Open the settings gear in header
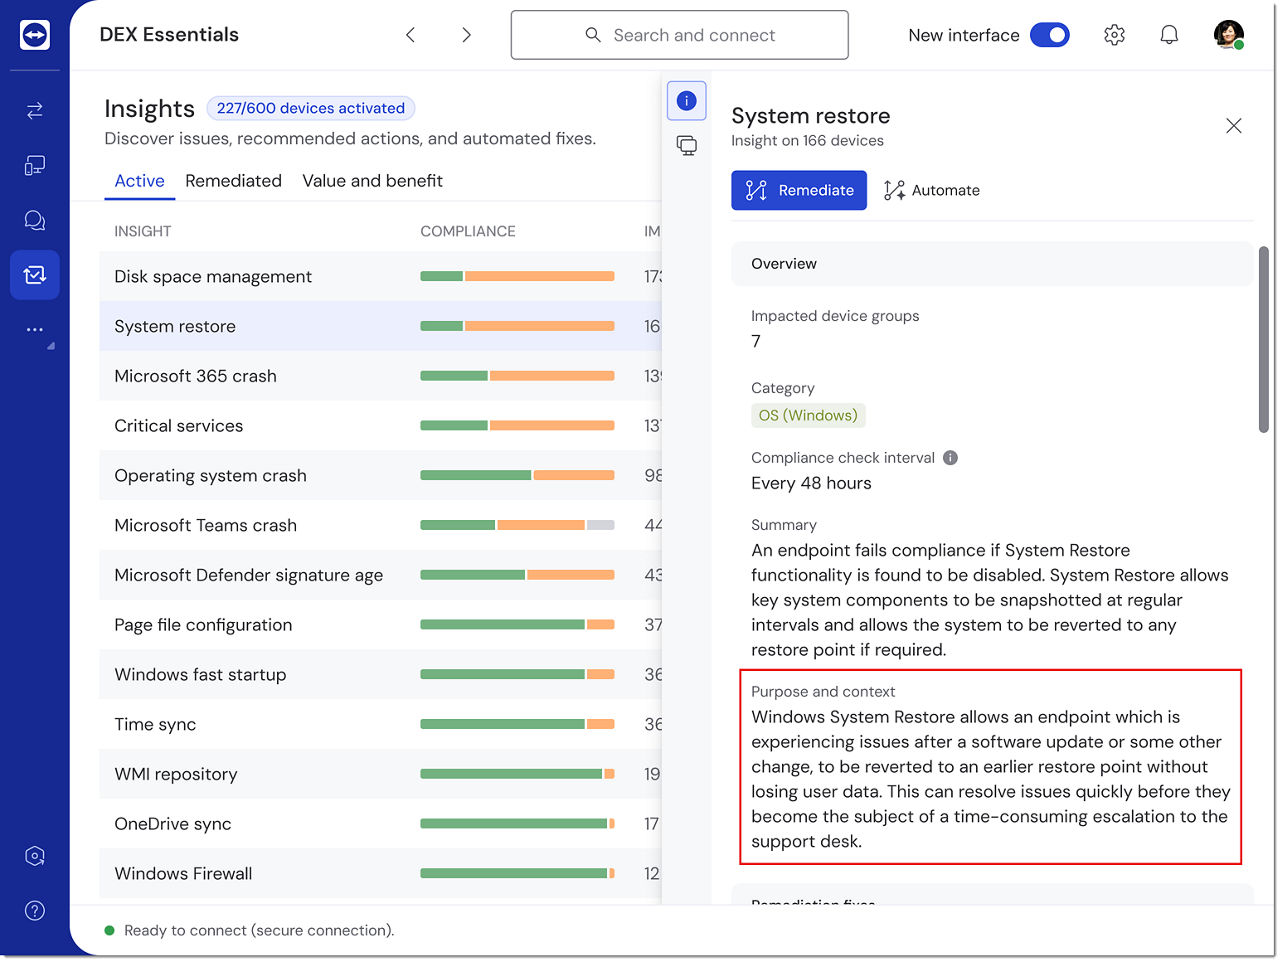The width and height of the screenshot is (1280, 962). click(1114, 35)
